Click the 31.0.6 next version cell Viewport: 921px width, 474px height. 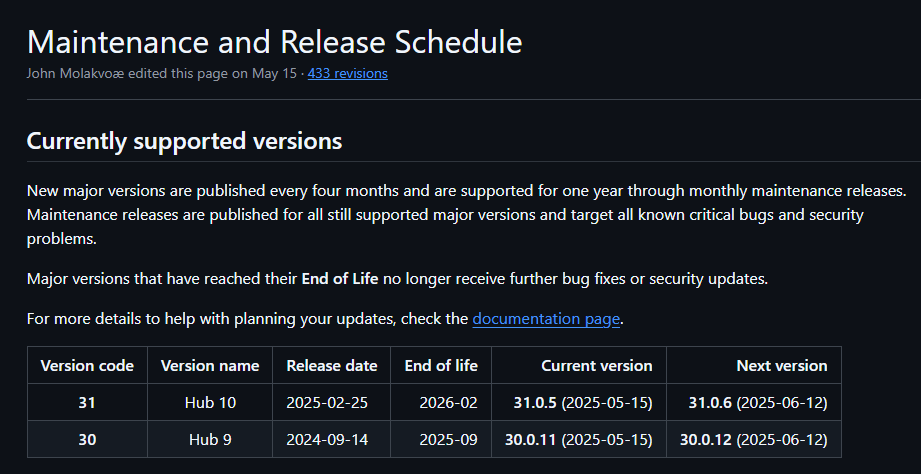(x=754, y=402)
